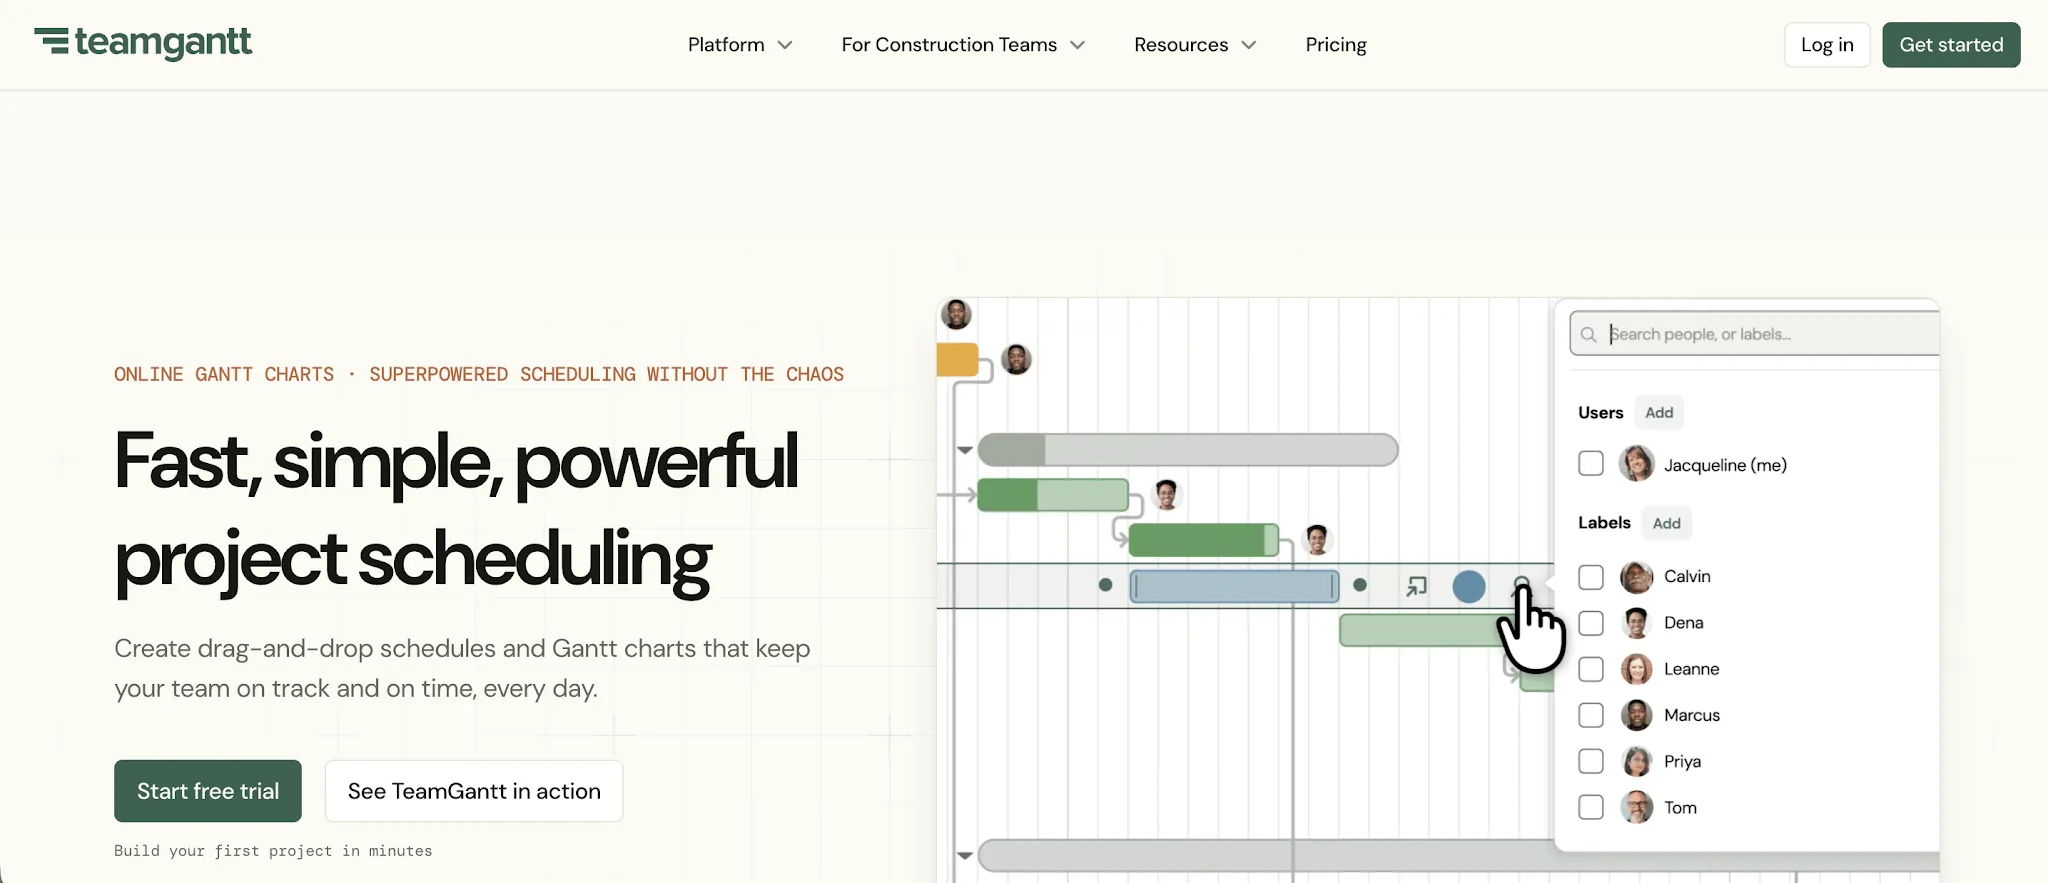Image resolution: width=2048 pixels, height=883 pixels.
Task: Collapse the top gray group bar triangle
Action: [964, 450]
